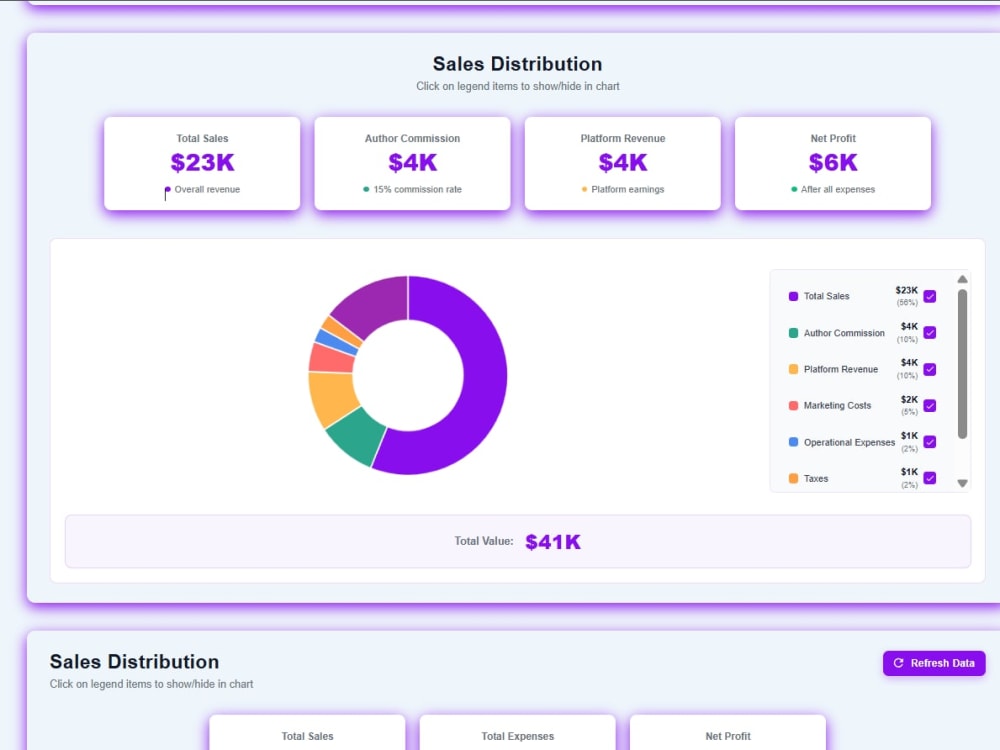Screen dimensions: 1000x750
Task: Click the blue Operational Expenses donut segment
Action: coord(335,341)
